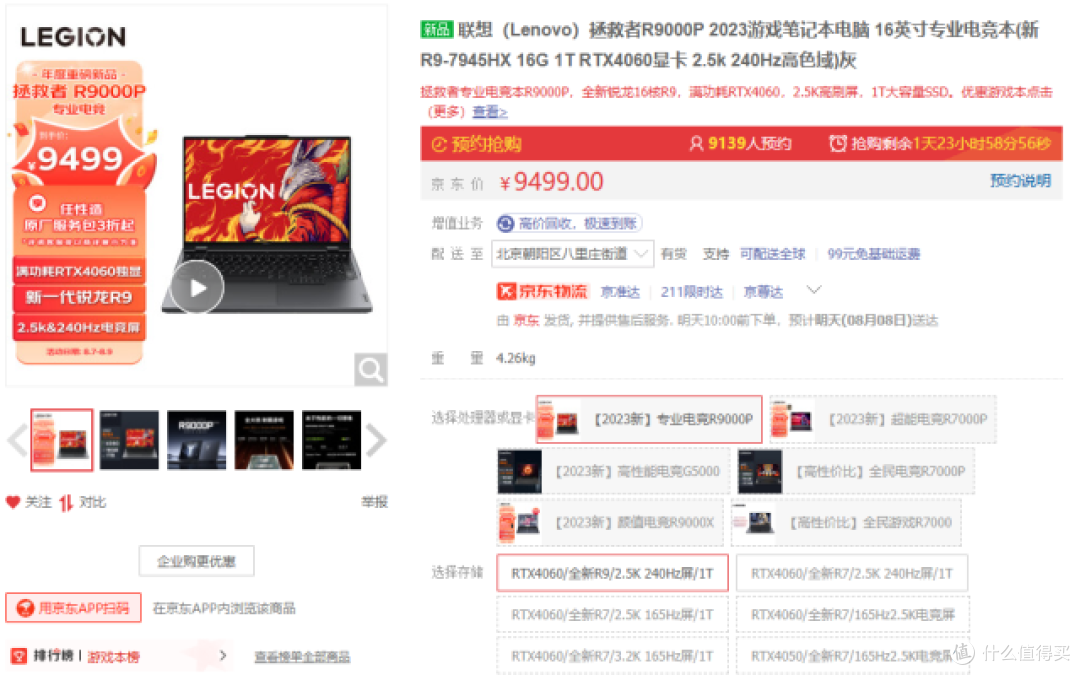Screen dimensions: 1080x675
Task: Click the 企业购更优惠 button
Action: coord(196,561)
